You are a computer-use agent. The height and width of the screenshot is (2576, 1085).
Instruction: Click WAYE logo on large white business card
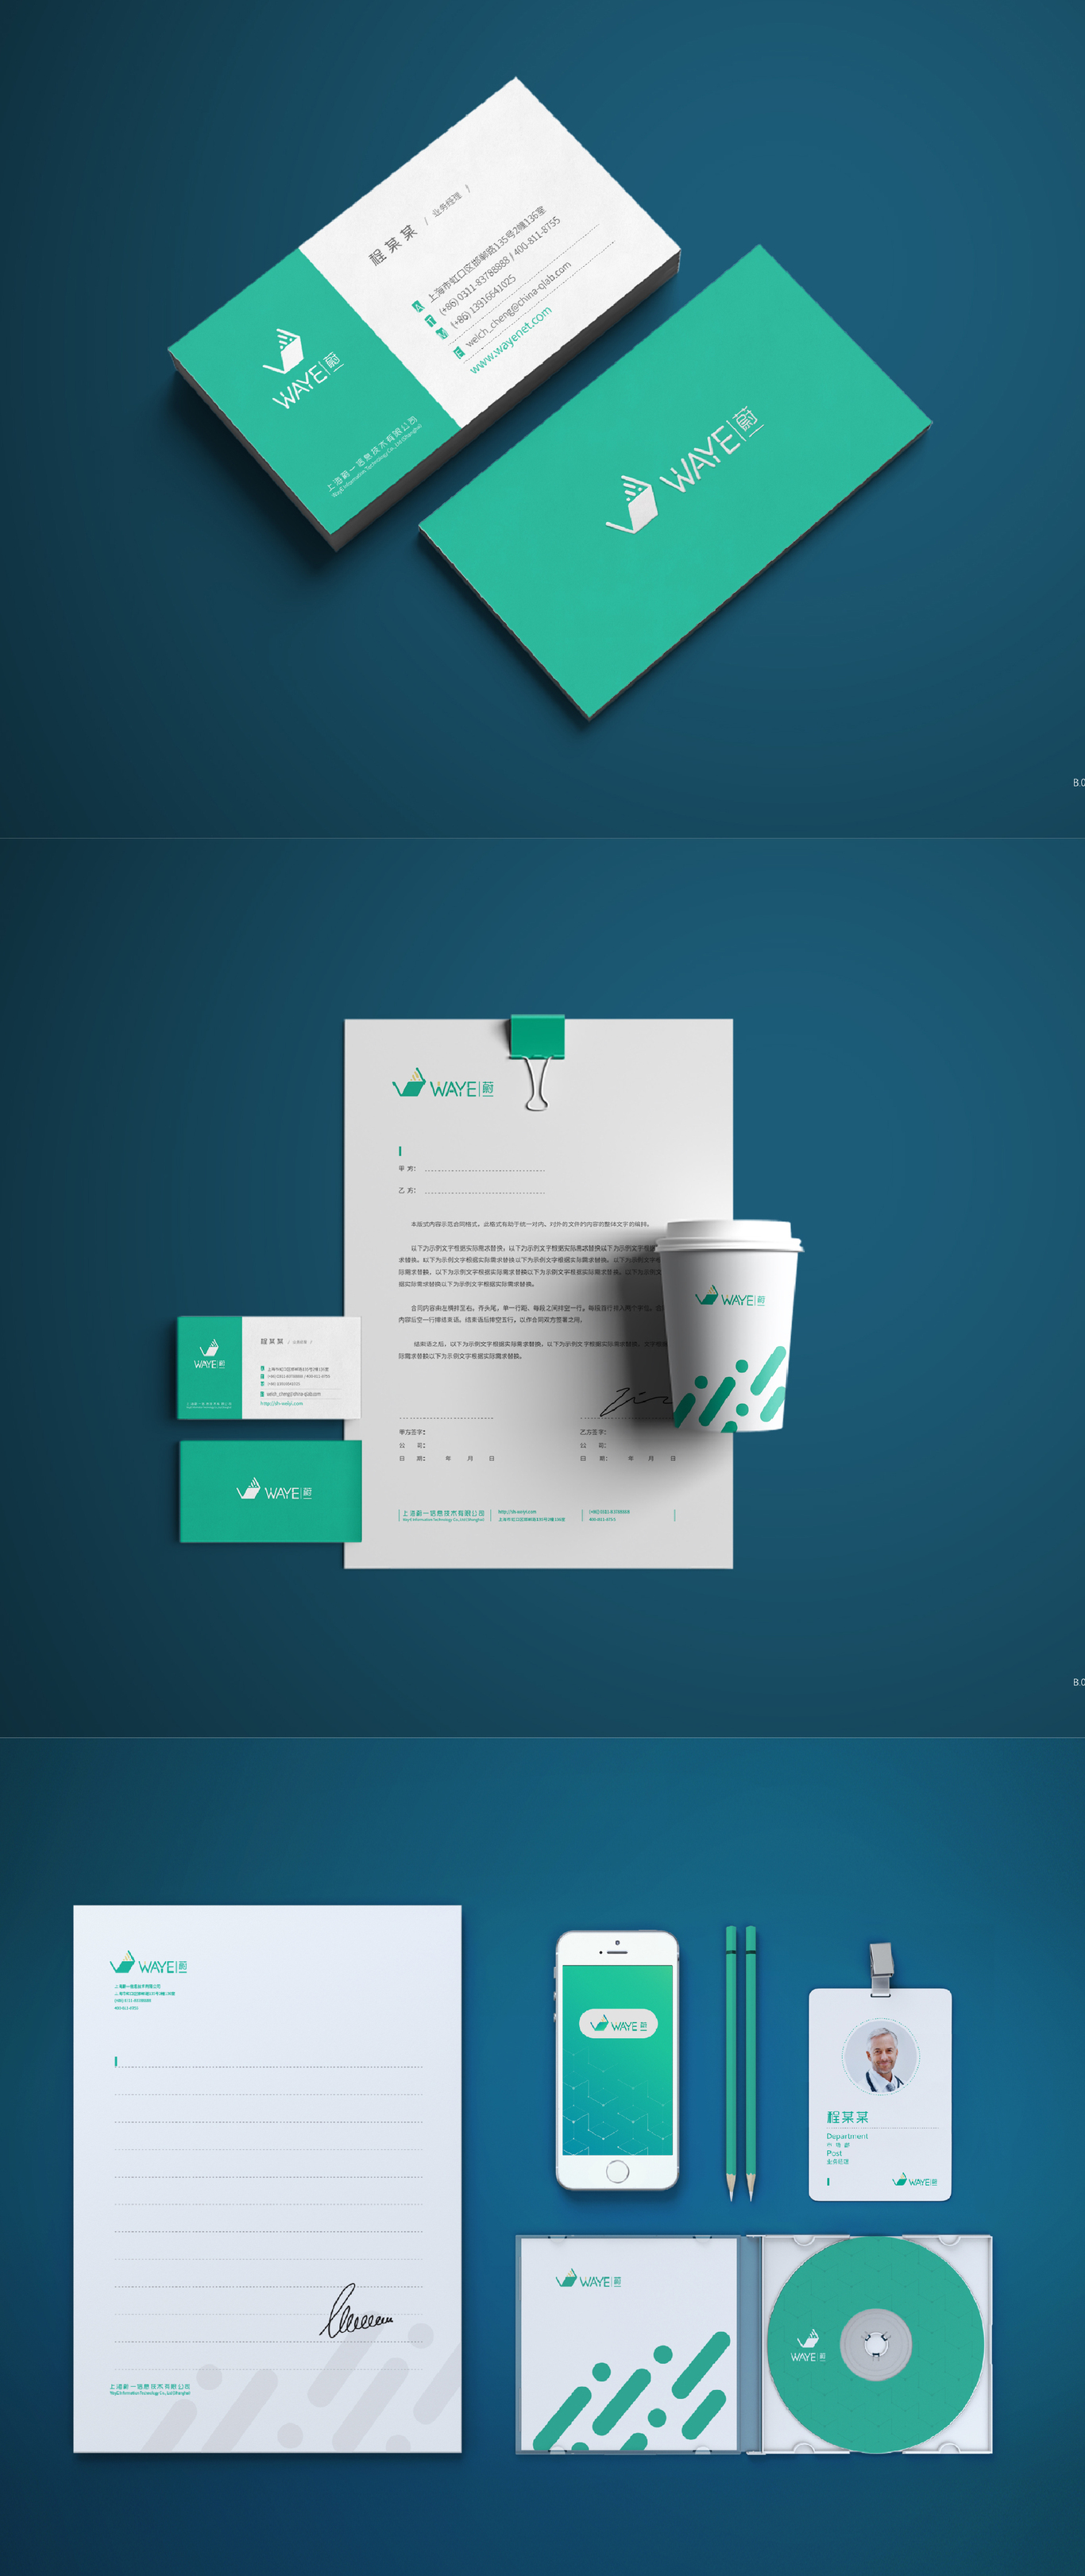(304, 368)
